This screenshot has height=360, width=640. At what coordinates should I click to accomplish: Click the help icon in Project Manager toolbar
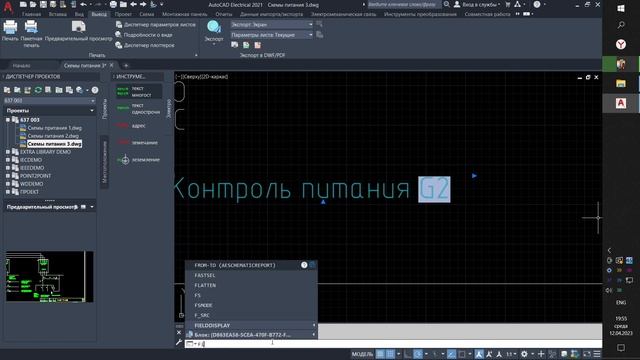[95, 90]
